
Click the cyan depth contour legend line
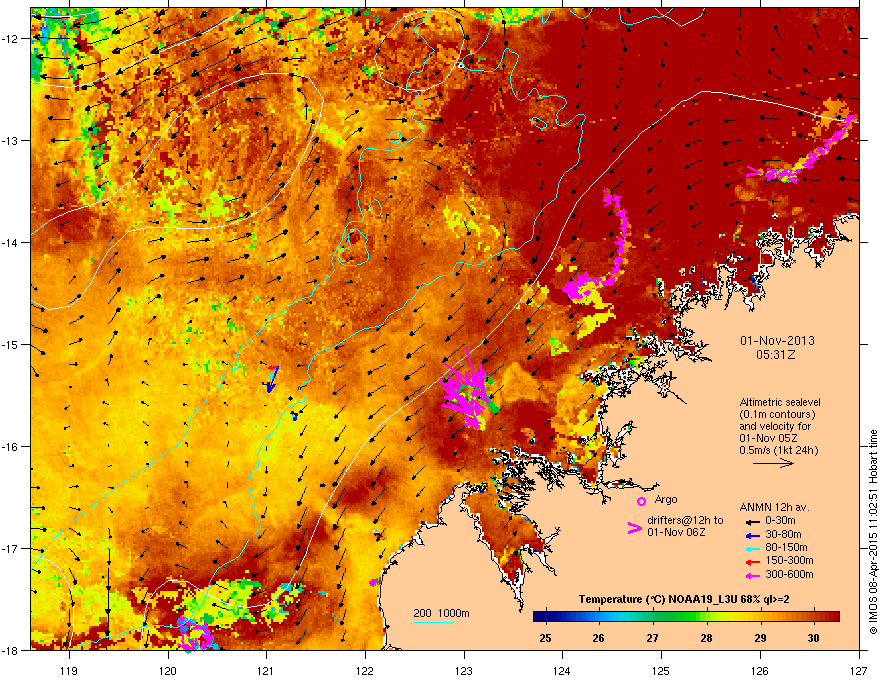coord(433,622)
